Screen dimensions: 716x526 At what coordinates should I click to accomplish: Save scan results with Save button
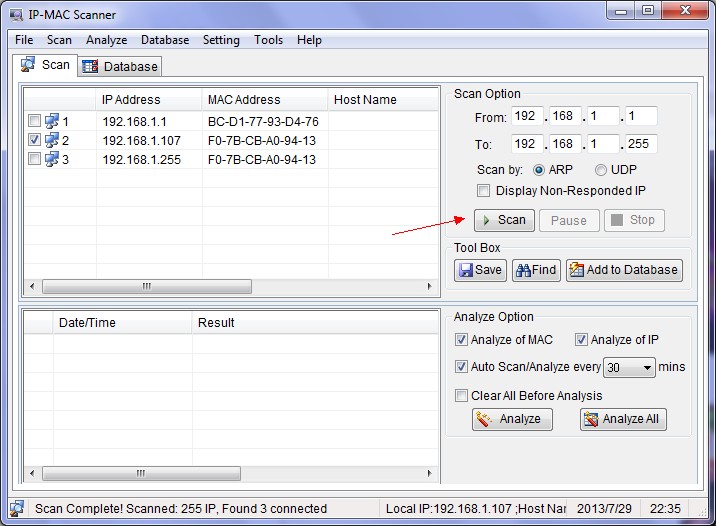pyautogui.click(x=480, y=270)
